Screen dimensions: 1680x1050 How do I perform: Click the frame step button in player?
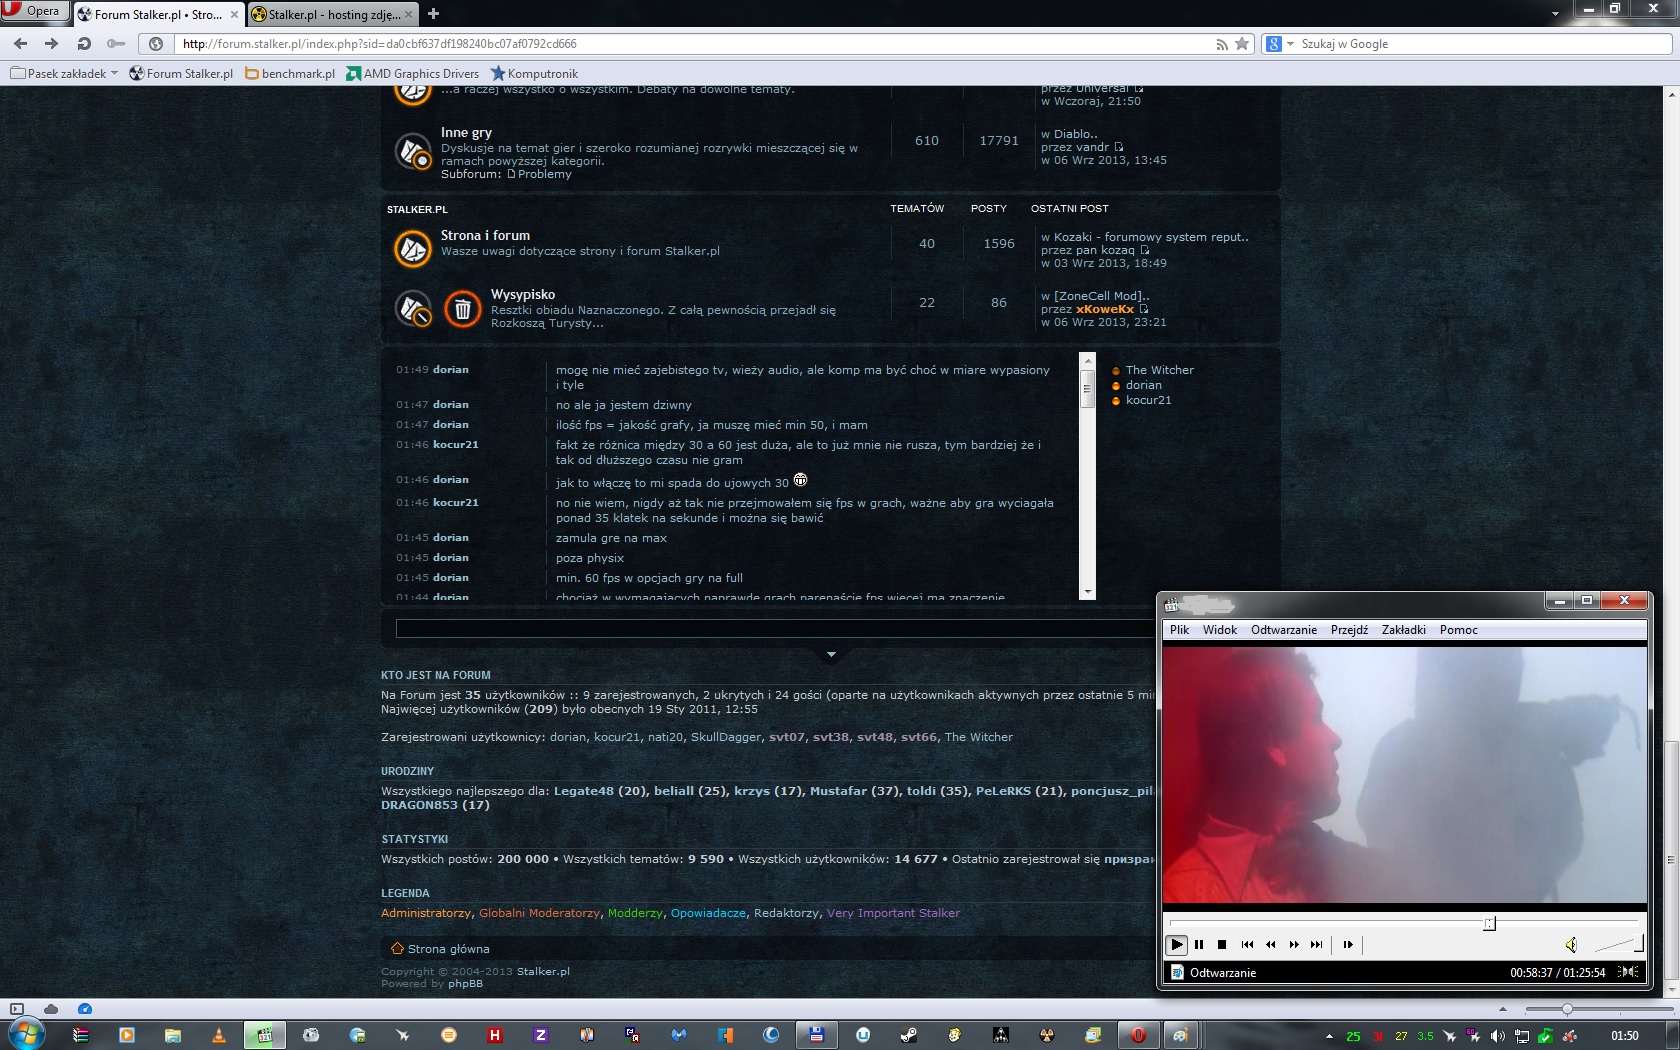pyautogui.click(x=1348, y=944)
